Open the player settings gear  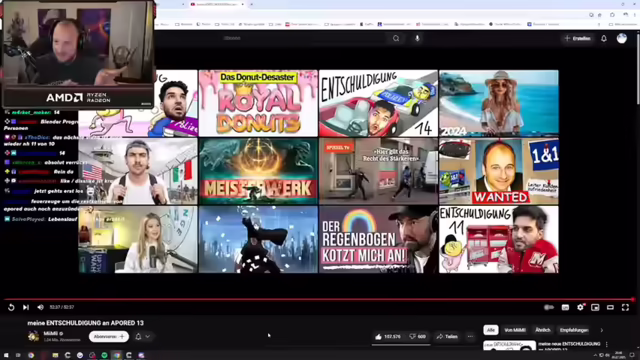[x=580, y=307]
